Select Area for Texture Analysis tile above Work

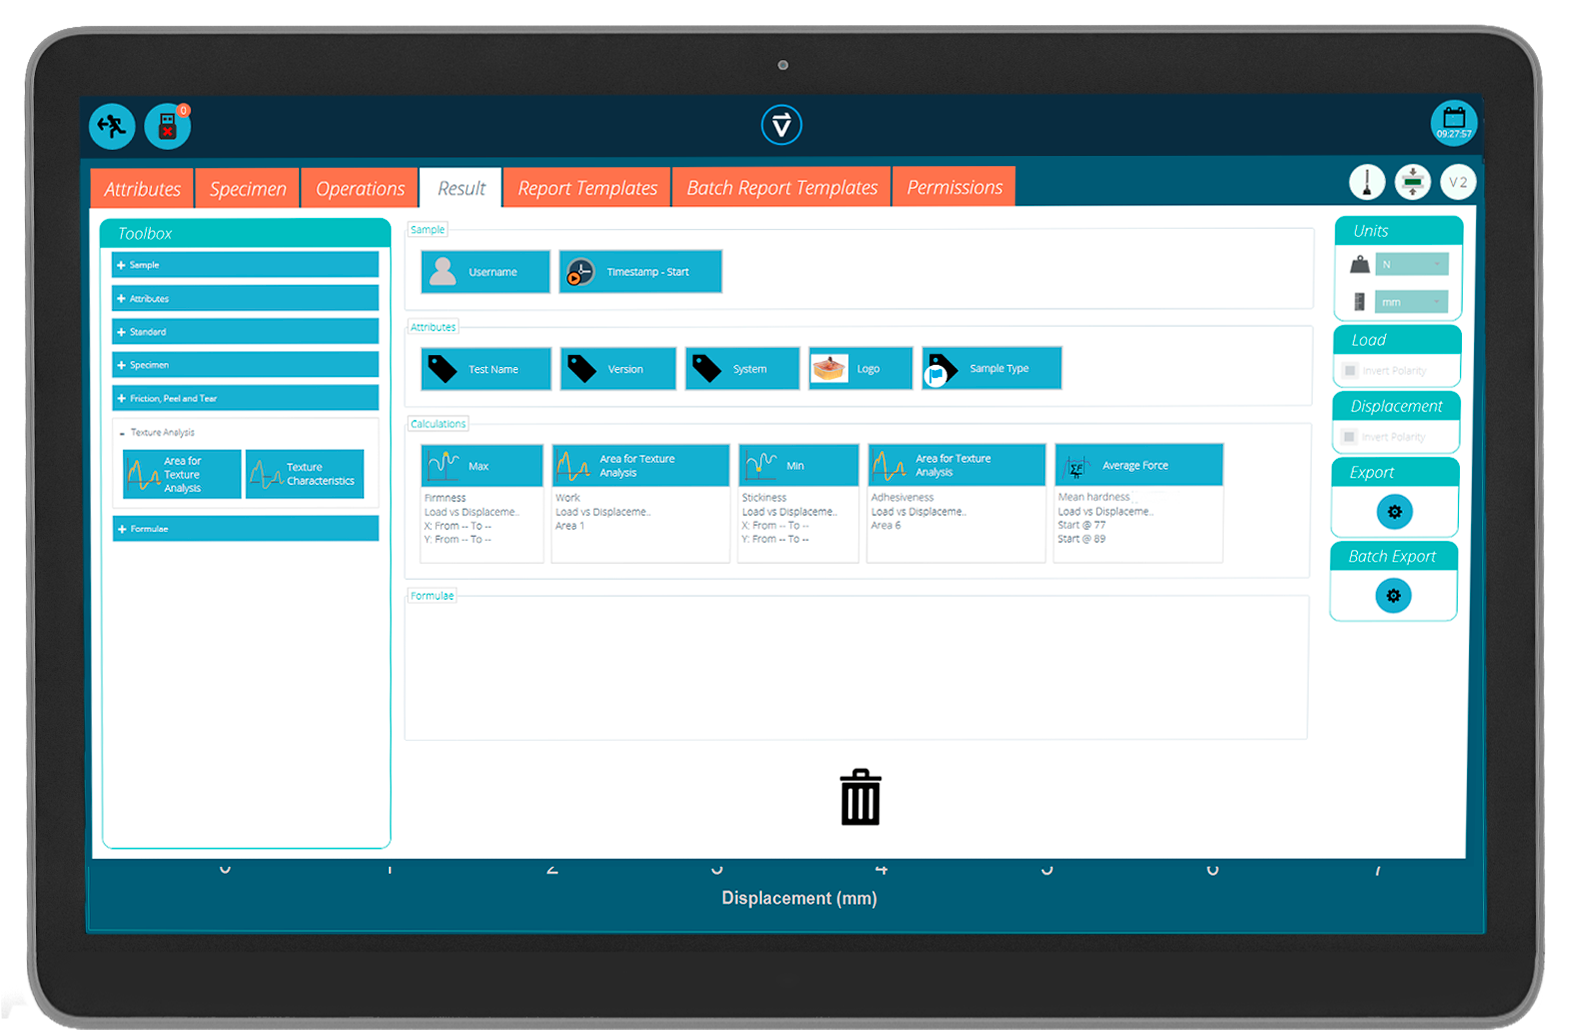click(x=640, y=466)
